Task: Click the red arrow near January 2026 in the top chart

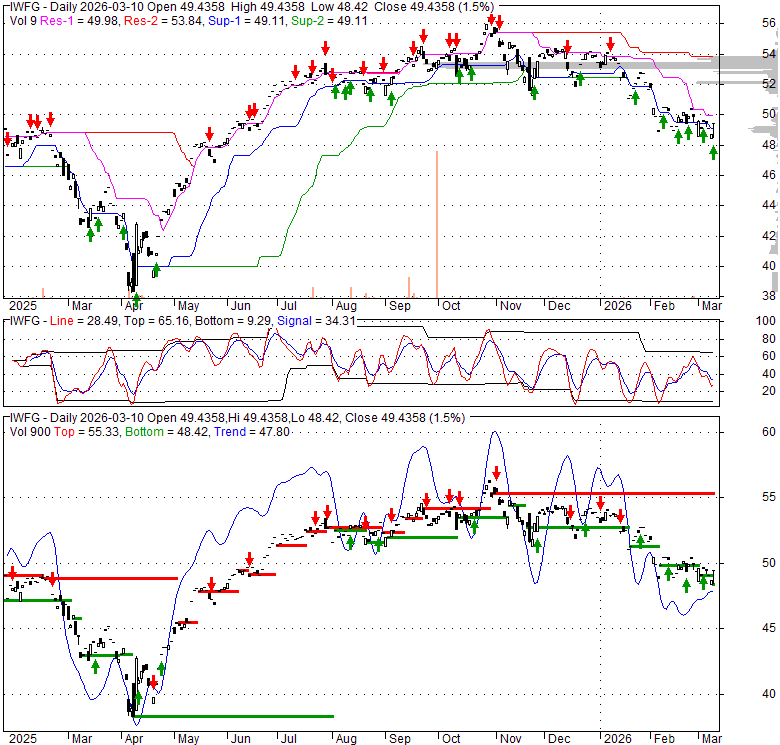Action: click(610, 44)
